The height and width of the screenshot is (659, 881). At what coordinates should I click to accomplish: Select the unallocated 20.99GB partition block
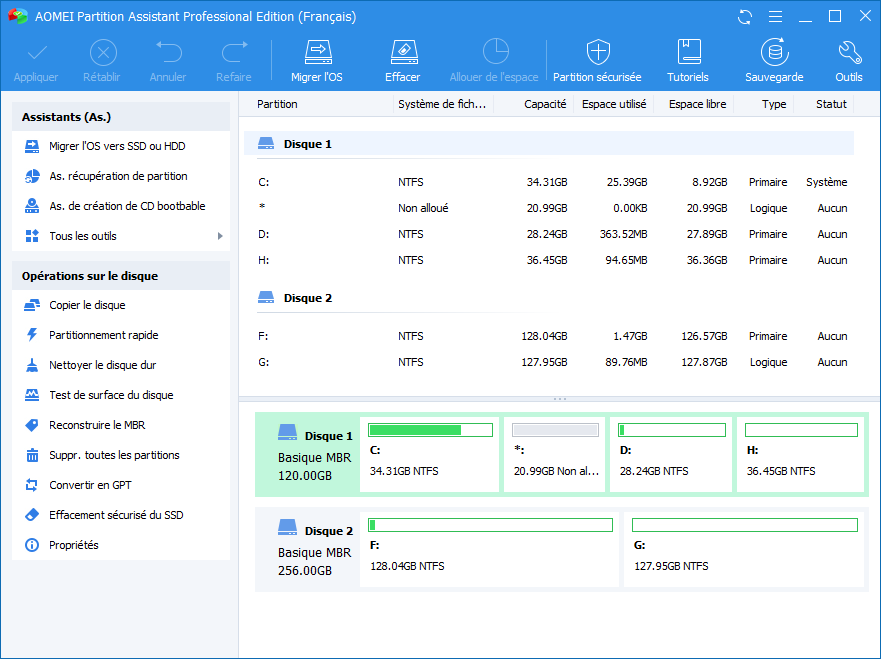click(555, 454)
